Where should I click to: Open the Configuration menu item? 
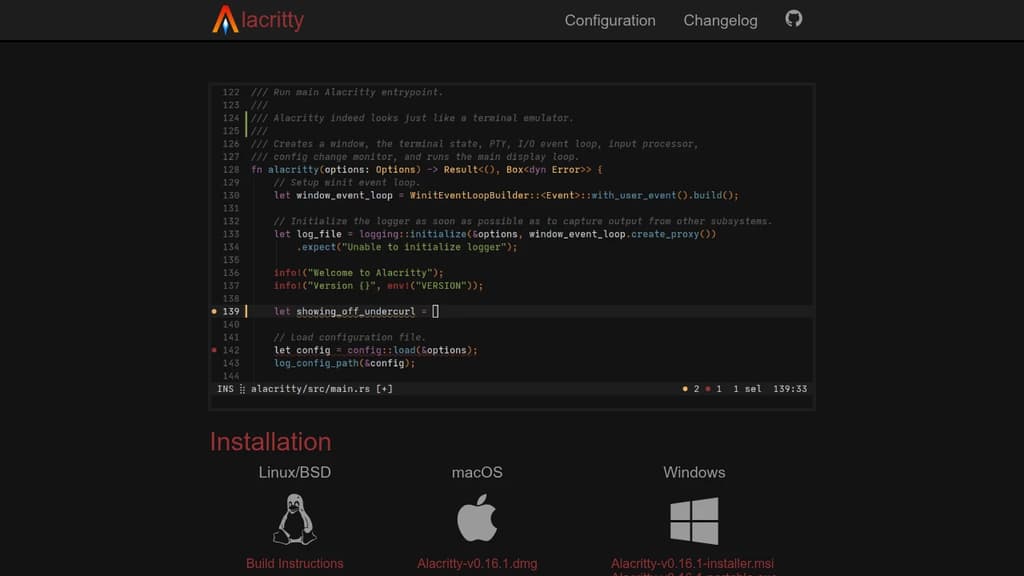(610, 20)
